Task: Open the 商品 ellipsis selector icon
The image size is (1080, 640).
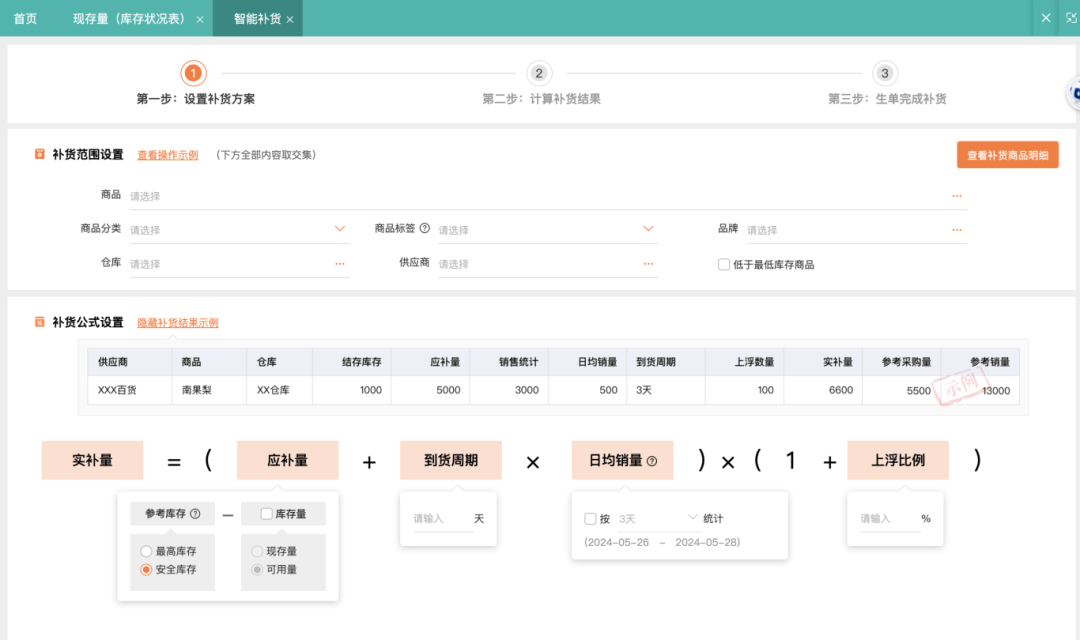Action: pyautogui.click(x=957, y=195)
